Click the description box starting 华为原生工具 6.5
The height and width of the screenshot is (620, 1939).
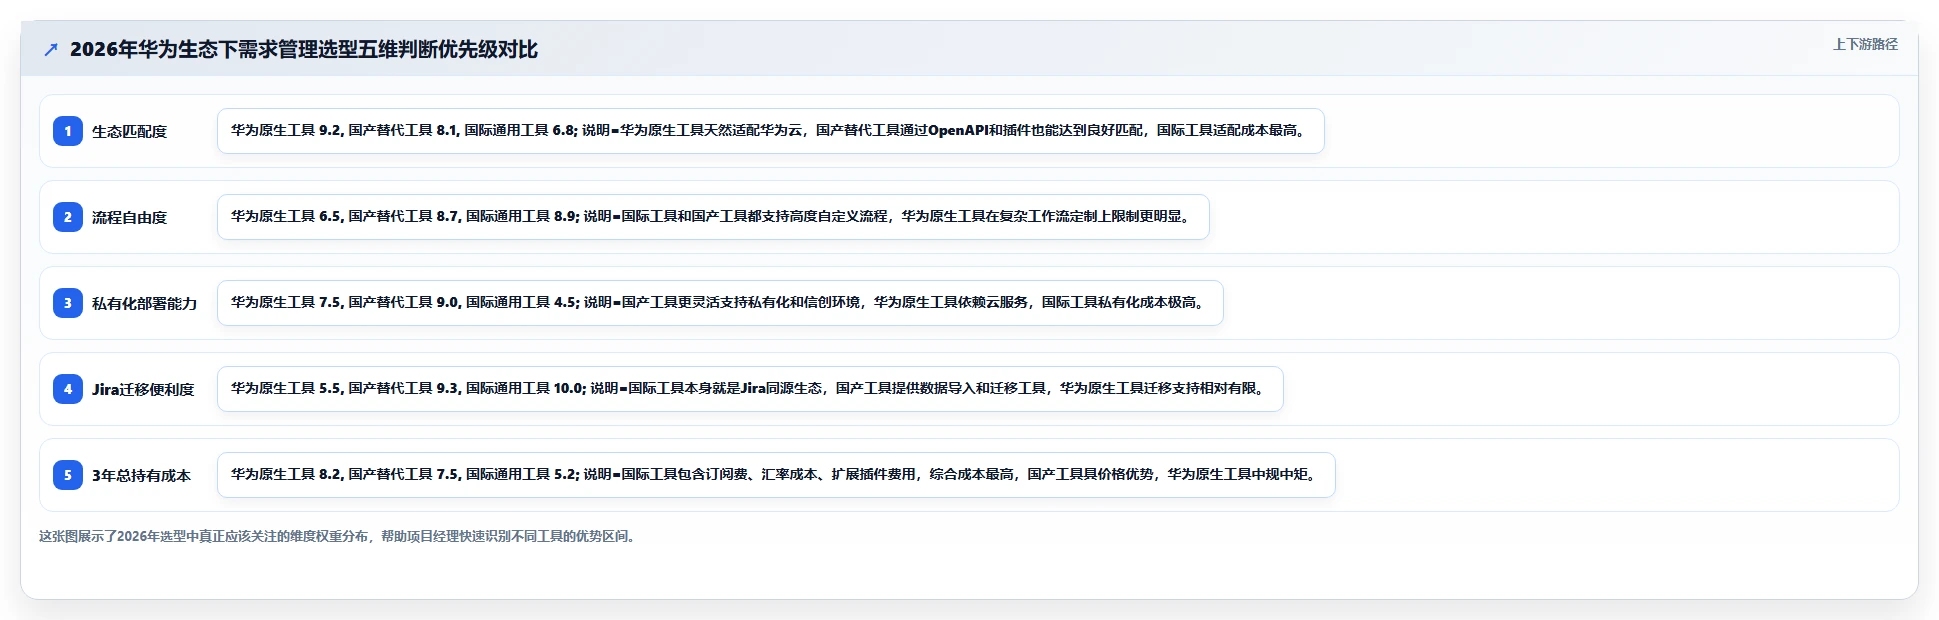click(x=713, y=217)
